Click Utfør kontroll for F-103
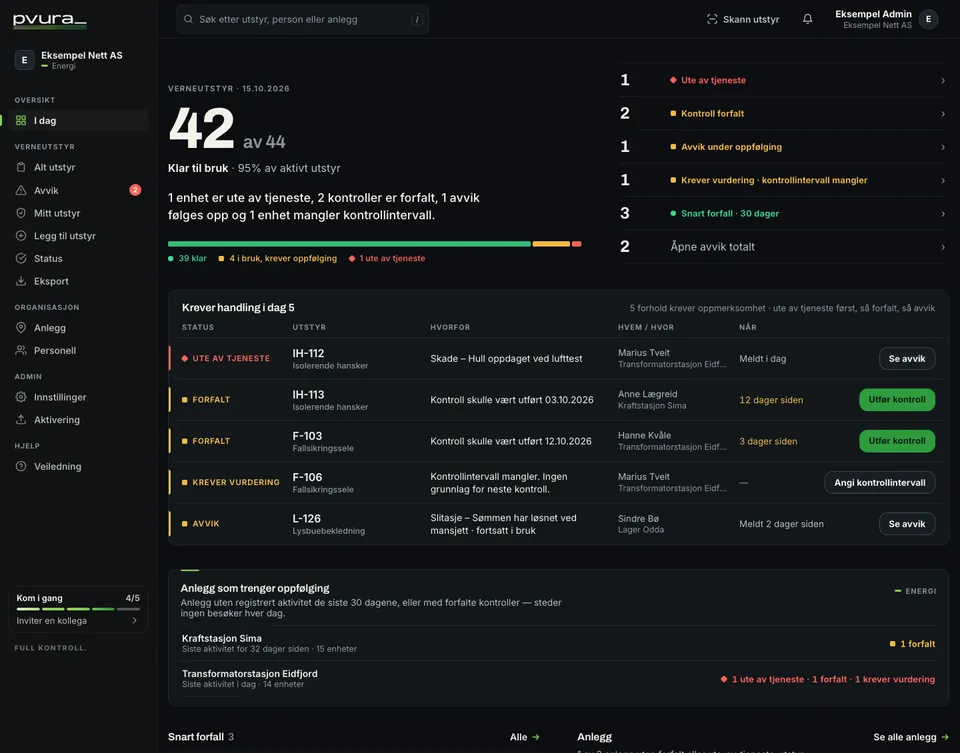The width and height of the screenshot is (960, 753). [x=897, y=441]
